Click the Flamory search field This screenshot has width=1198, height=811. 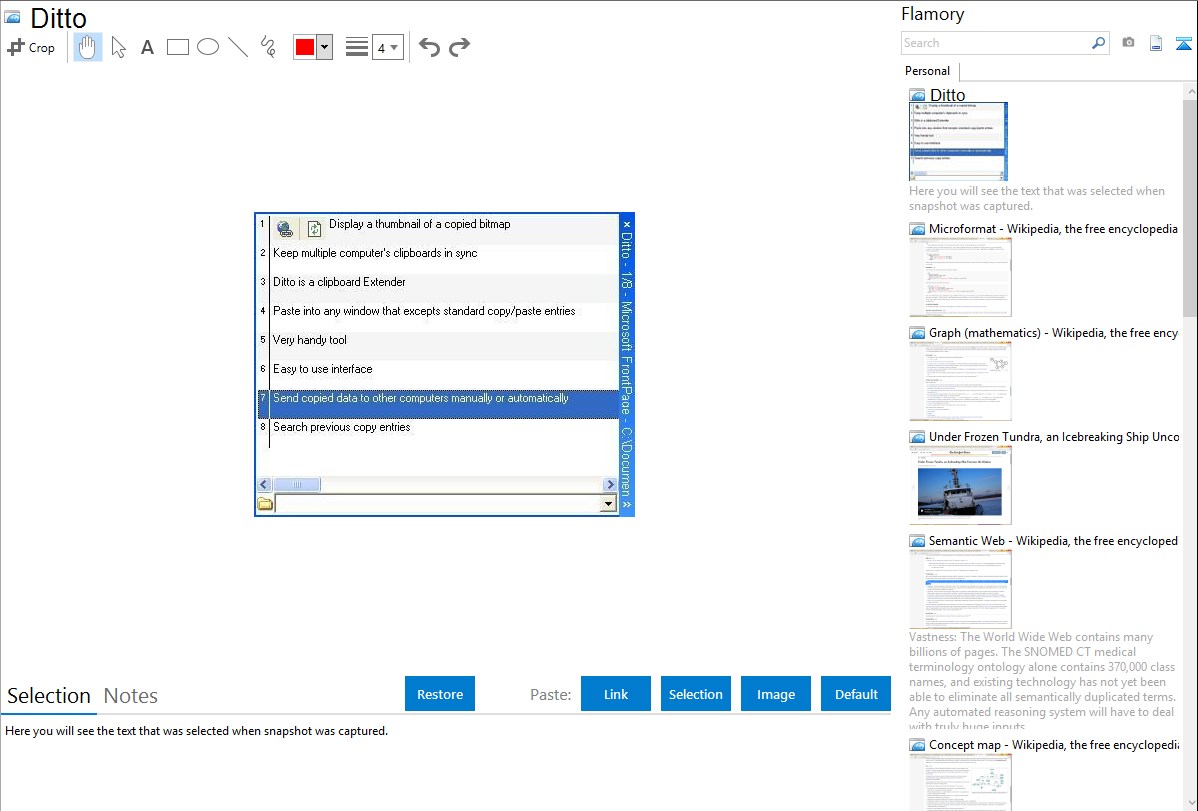coord(995,43)
